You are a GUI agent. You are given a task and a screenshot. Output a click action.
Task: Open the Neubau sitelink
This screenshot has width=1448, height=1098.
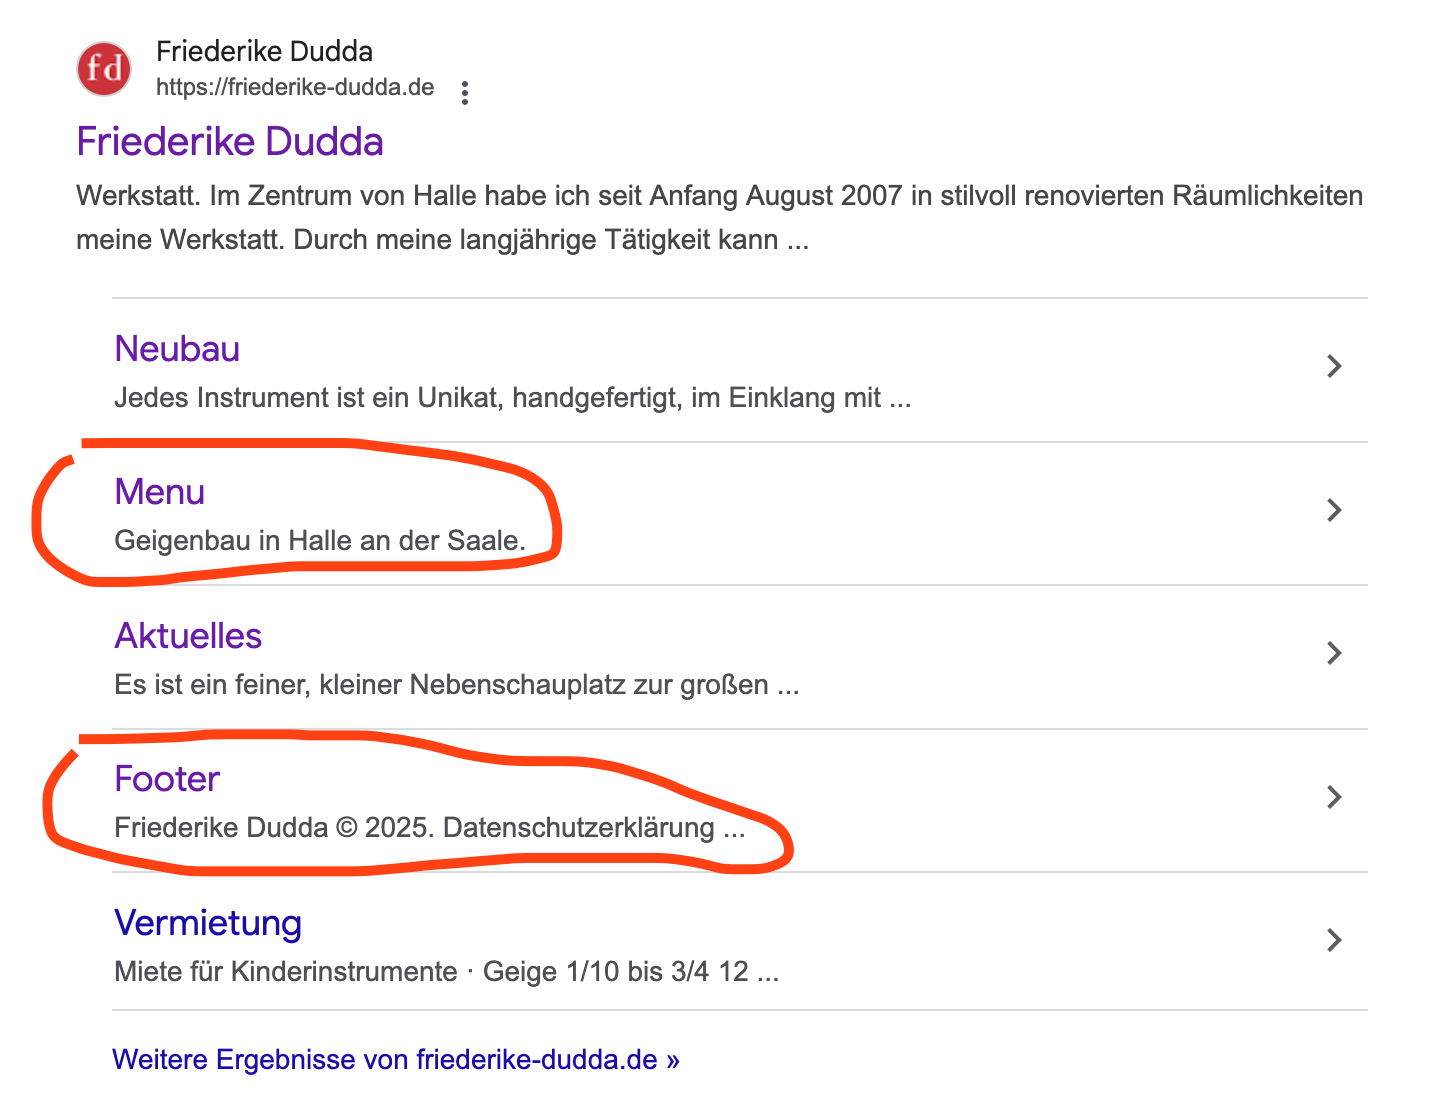[x=177, y=349]
